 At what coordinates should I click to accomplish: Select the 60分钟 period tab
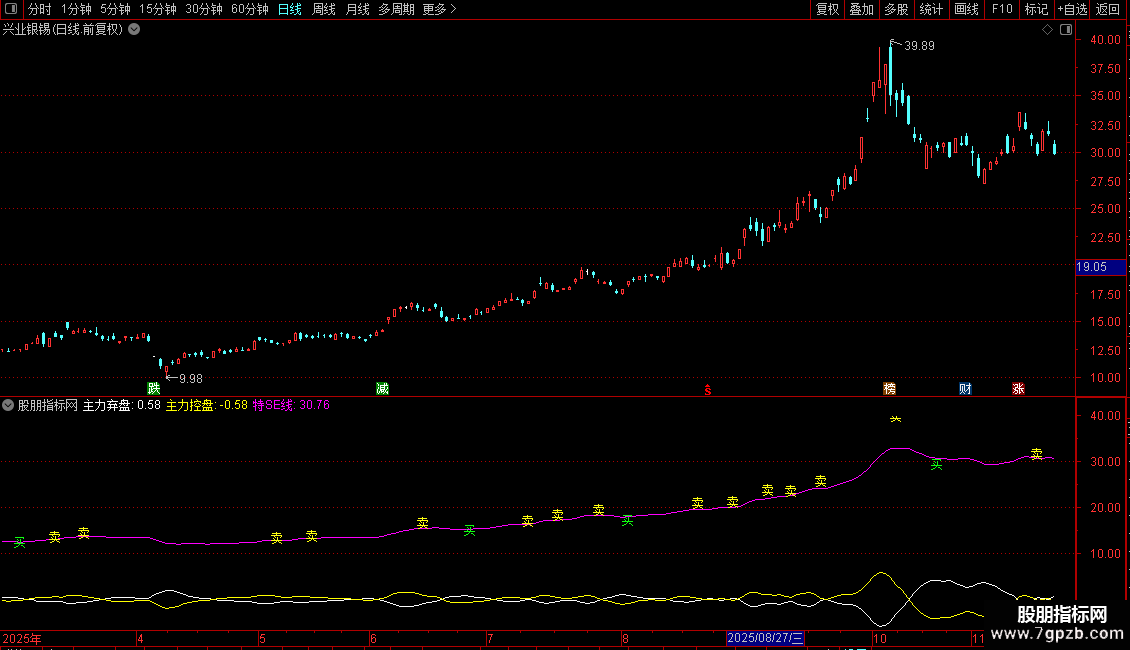pos(249,9)
